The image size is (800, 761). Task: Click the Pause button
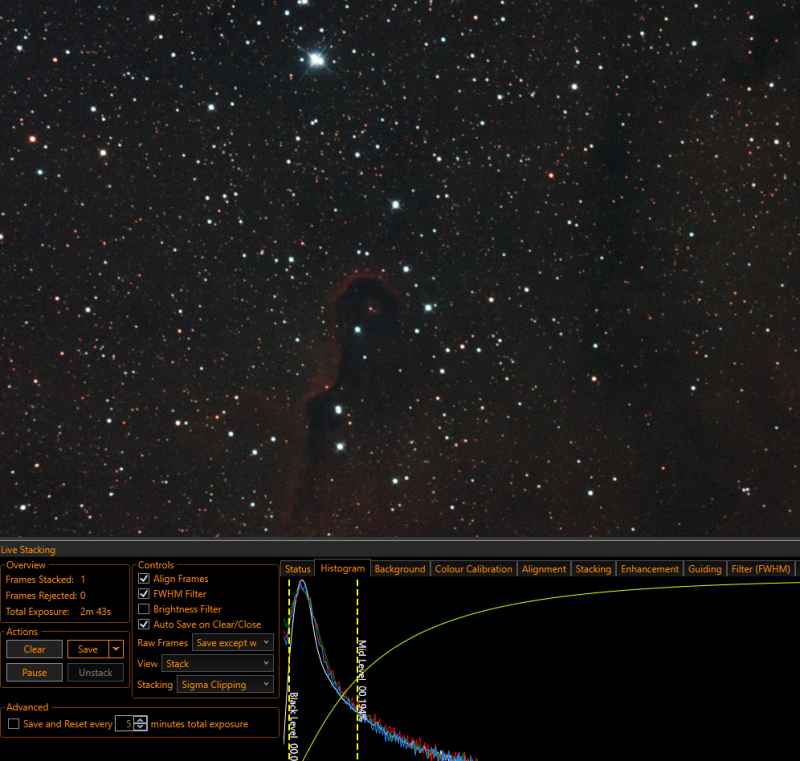[35, 673]
